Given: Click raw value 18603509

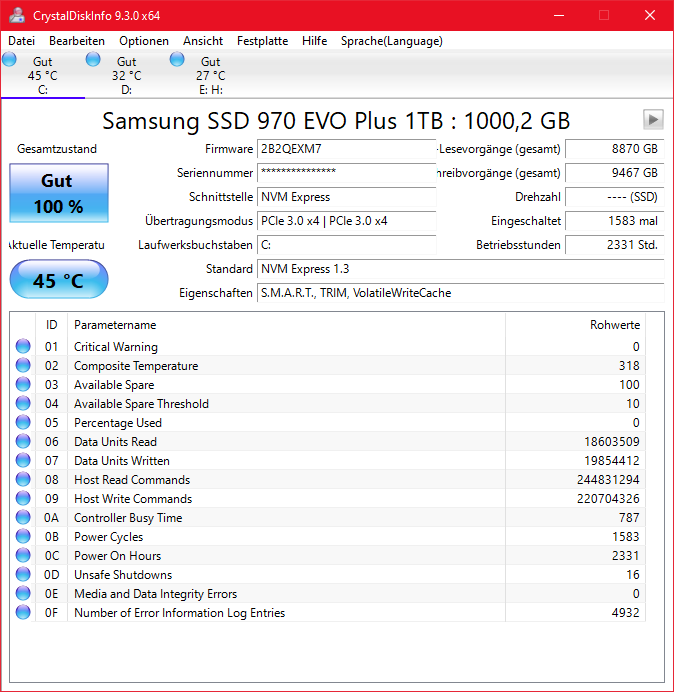Looking at the screenshot, I should [x=612, y=442].
